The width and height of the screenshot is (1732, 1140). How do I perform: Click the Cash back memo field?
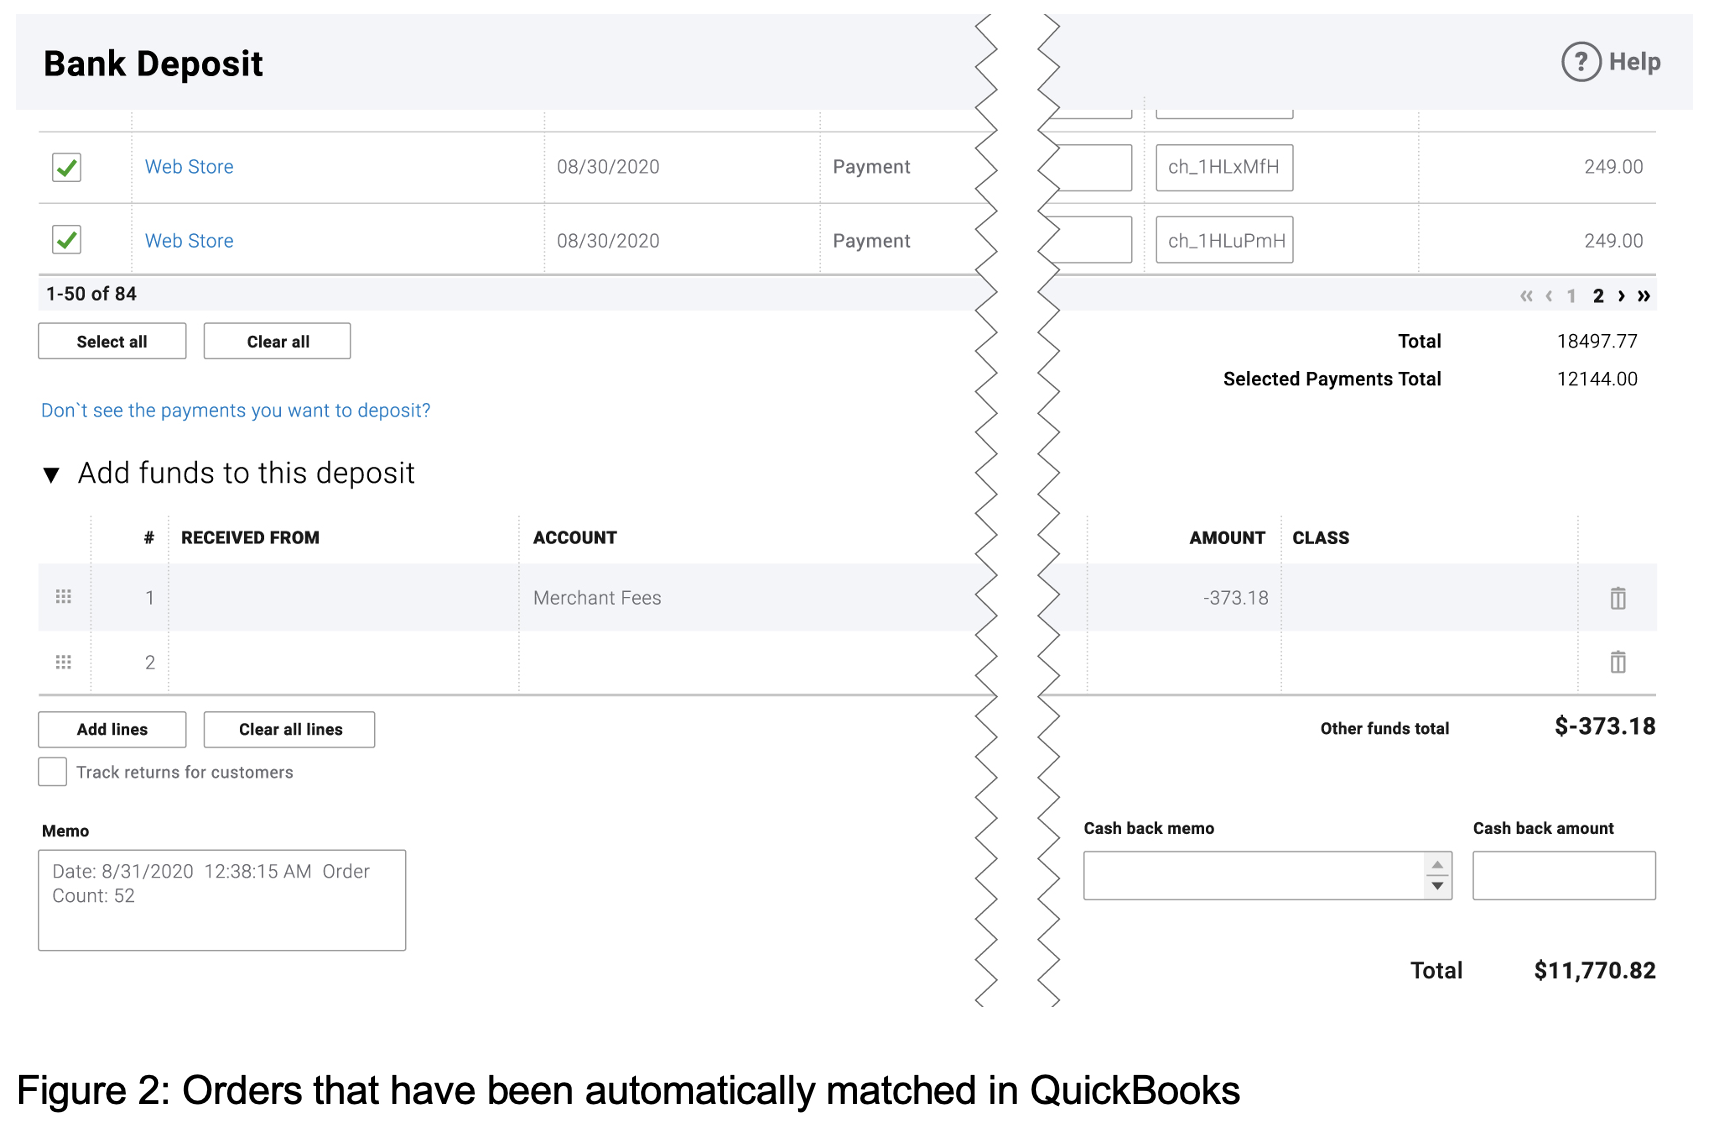click(x=1267, y=876)
